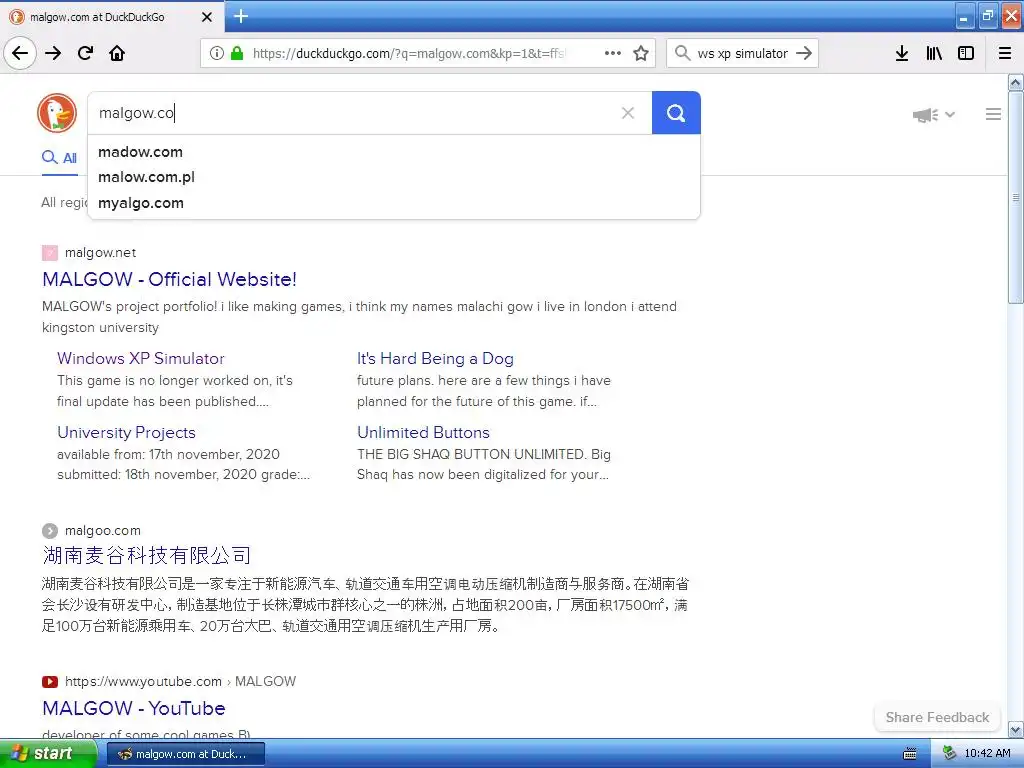Close the 'malgow.com at DuckDuckGo' tab
1024x768 pixels.
tap(207, 17)
